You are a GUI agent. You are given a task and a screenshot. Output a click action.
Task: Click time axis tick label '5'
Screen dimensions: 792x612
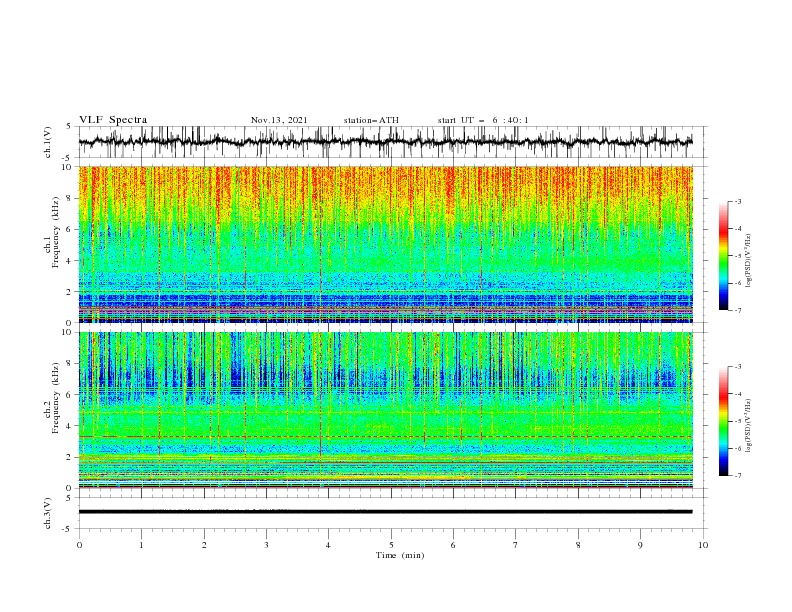[391, 545]
